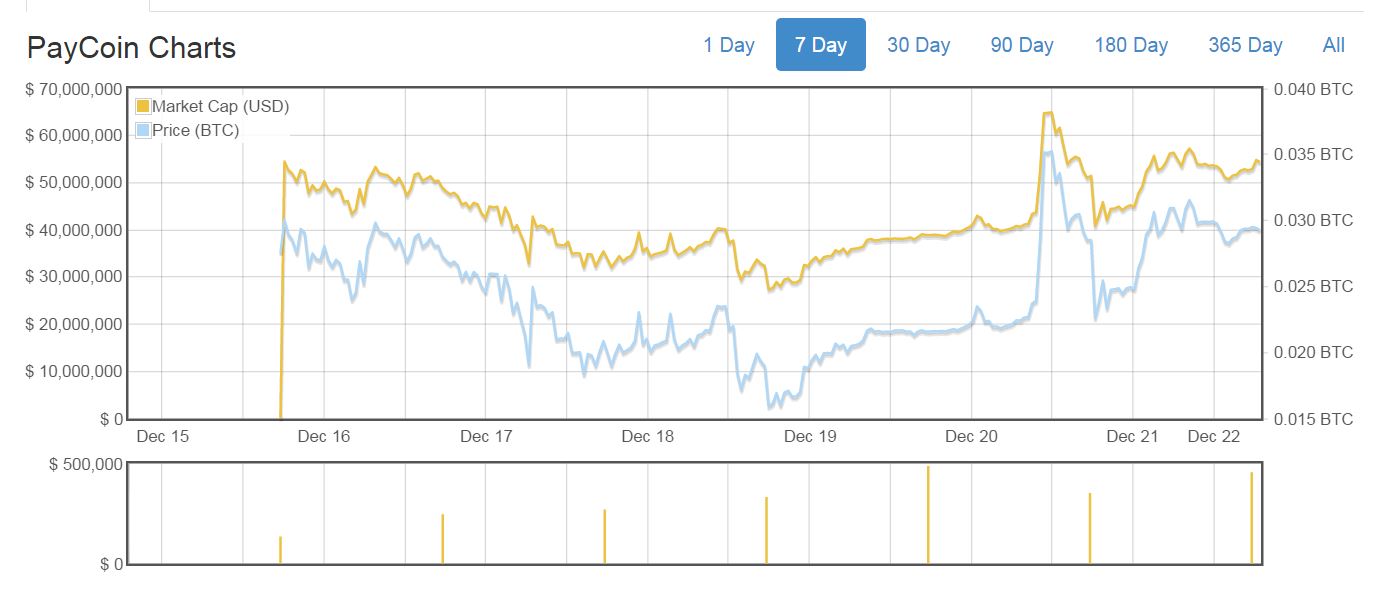Toggle Price (BTC) legend entry
Viewport: 1394px width, 612px height.
pyautogui.click(x=195, y=130)
